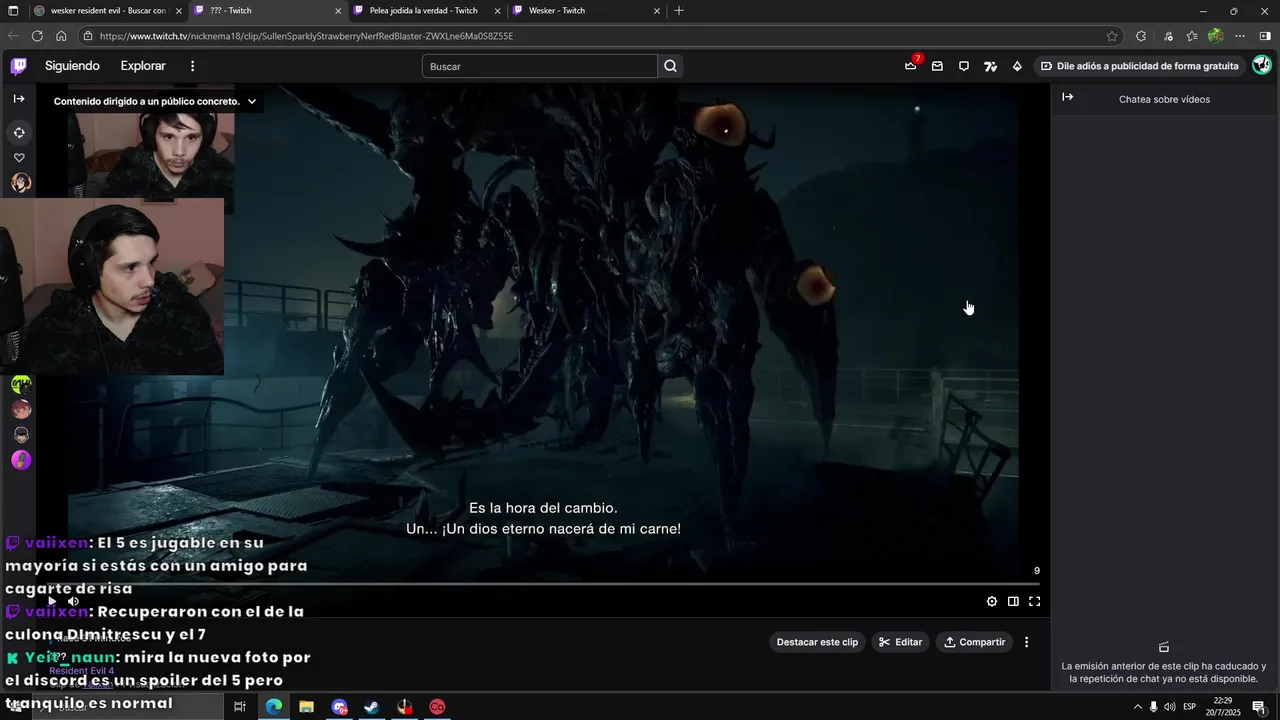This screenshot has width=1280, height=720.
Task: Open the notifications inbox icon
Action: 937,66
